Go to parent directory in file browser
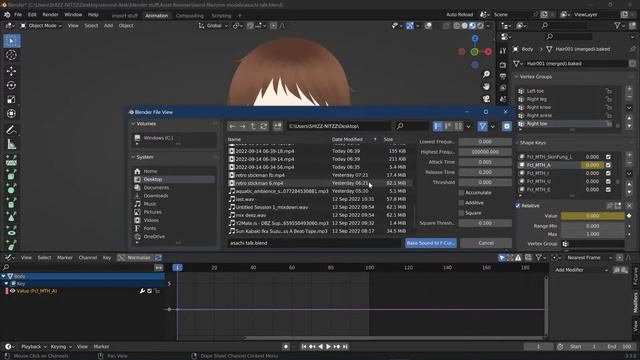Viewport: 640px width, 360px height. [253, 126]
